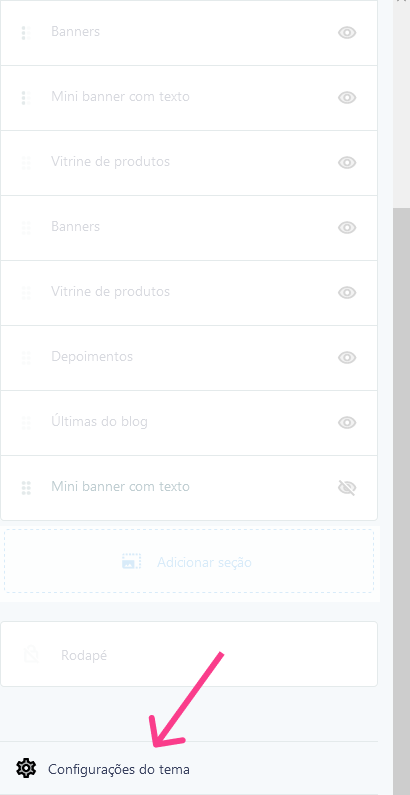The width and height of the screenshot is (410, 795).
Task: Click the Depoimentos section drag handle
Action: tap(26, 358)
